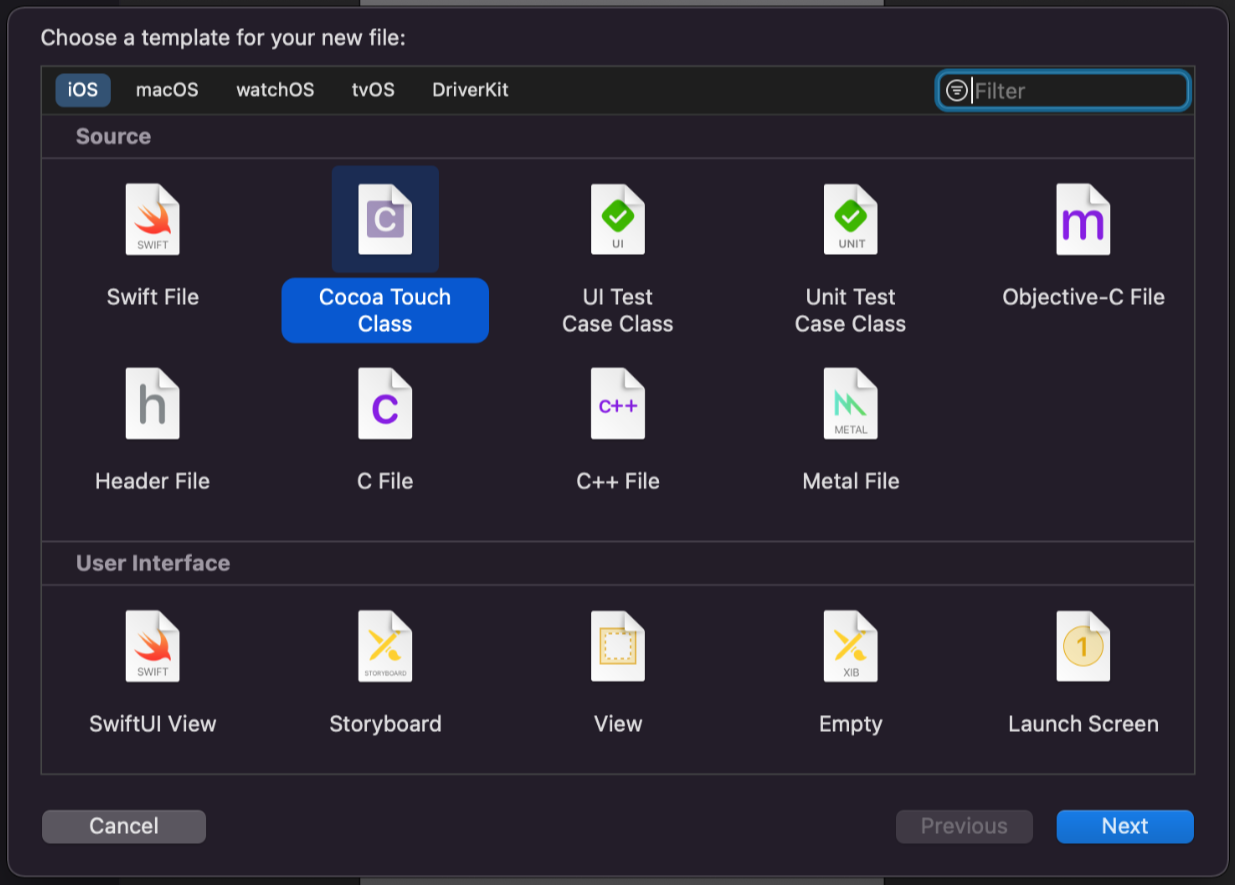Switch to the macOS platform tab
Screen dimensions: 1235x885
(167, 90)
